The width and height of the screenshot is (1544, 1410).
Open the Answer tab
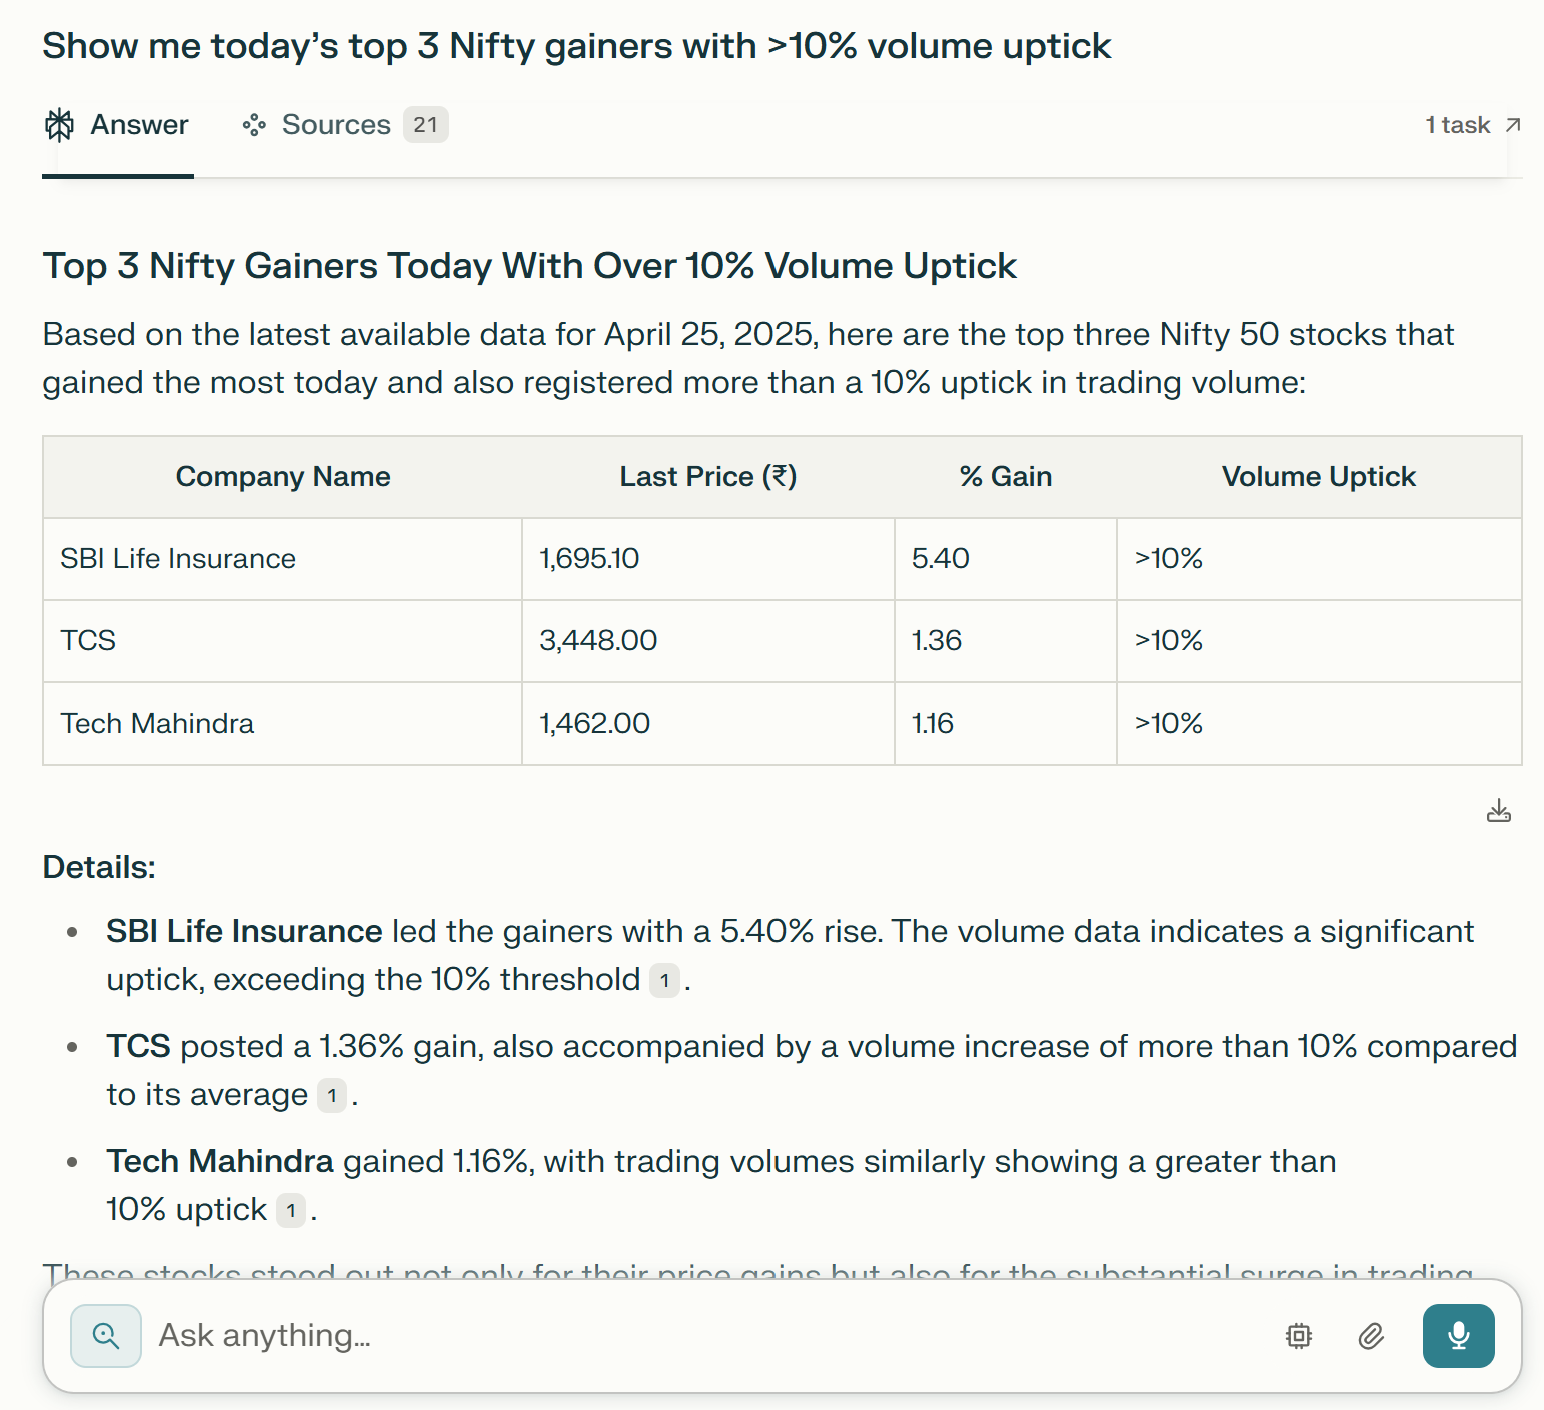pos(117,125)
